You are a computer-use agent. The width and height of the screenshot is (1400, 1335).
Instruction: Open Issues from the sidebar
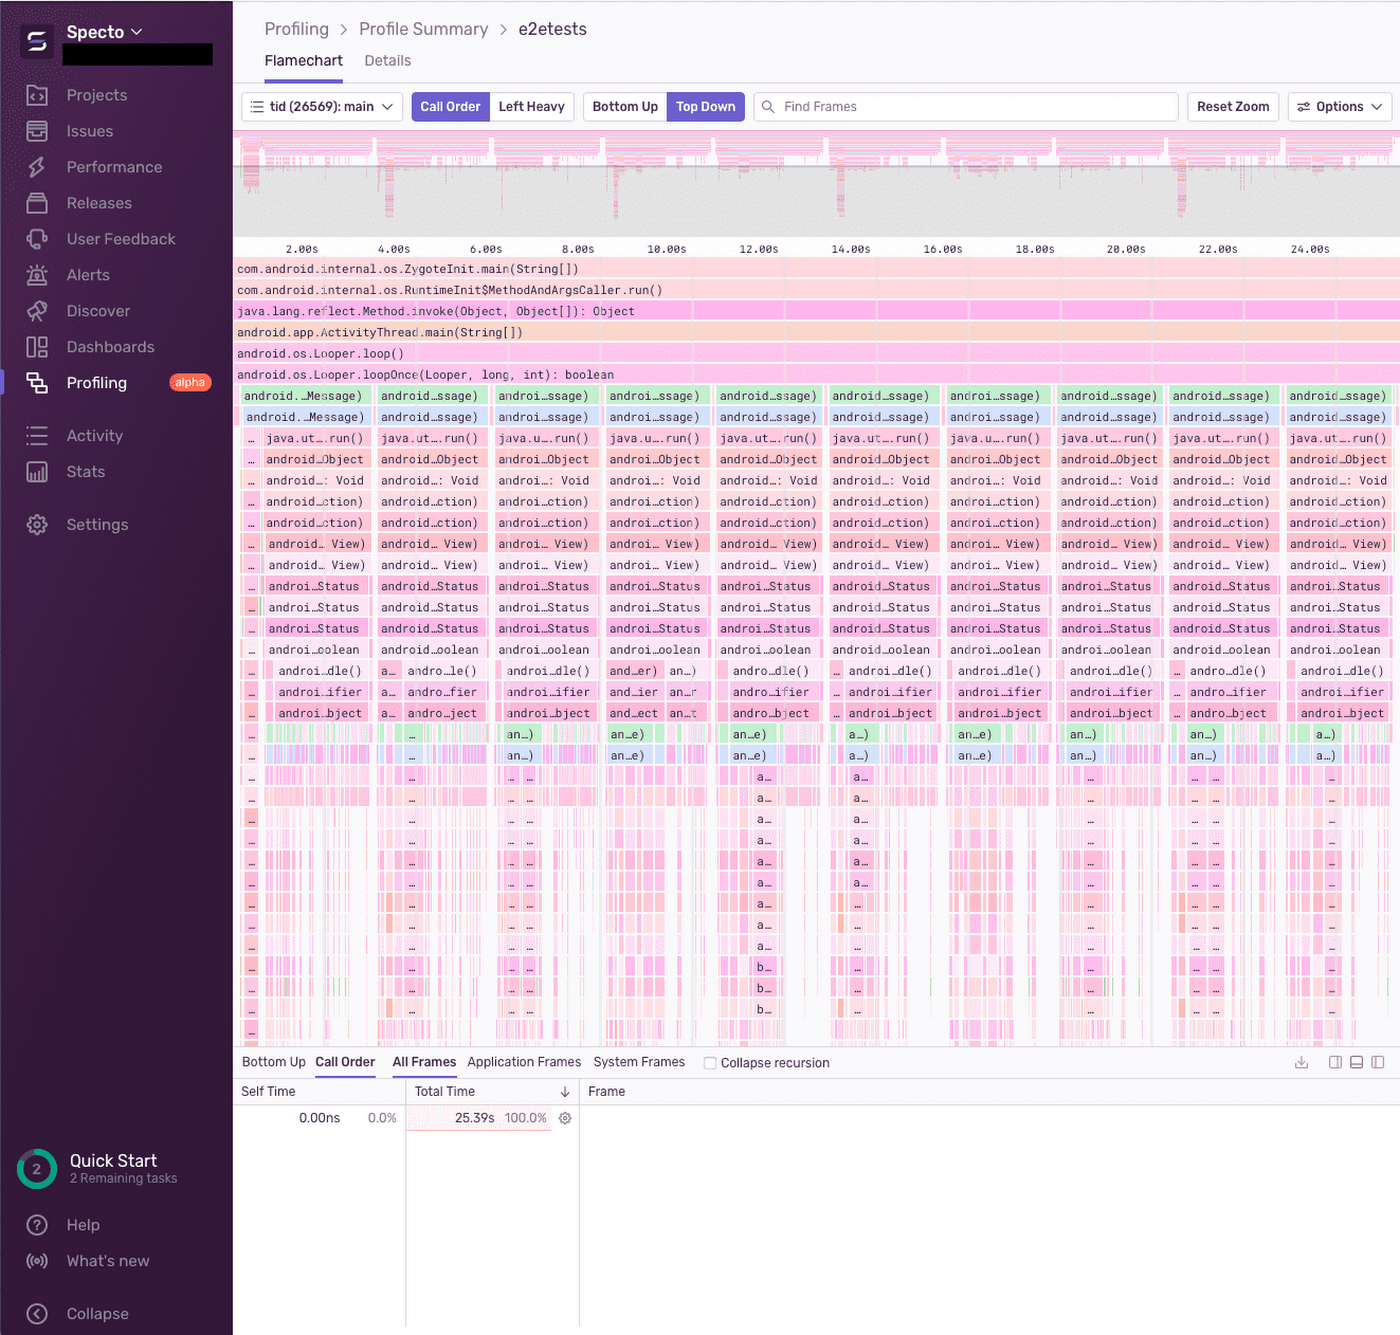[x=89, y=131]
